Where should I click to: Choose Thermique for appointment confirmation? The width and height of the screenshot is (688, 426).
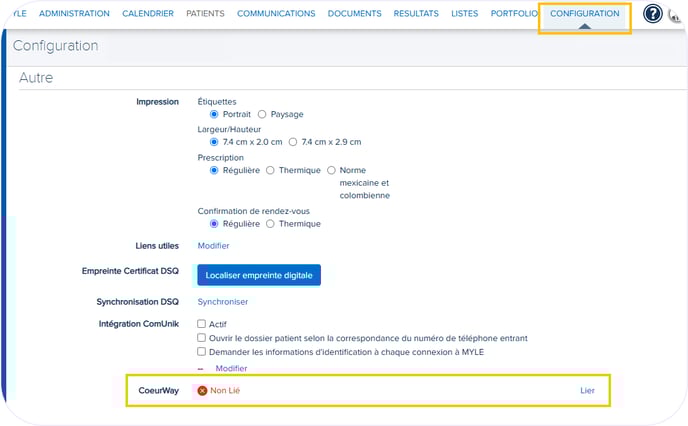coord(270,224)
